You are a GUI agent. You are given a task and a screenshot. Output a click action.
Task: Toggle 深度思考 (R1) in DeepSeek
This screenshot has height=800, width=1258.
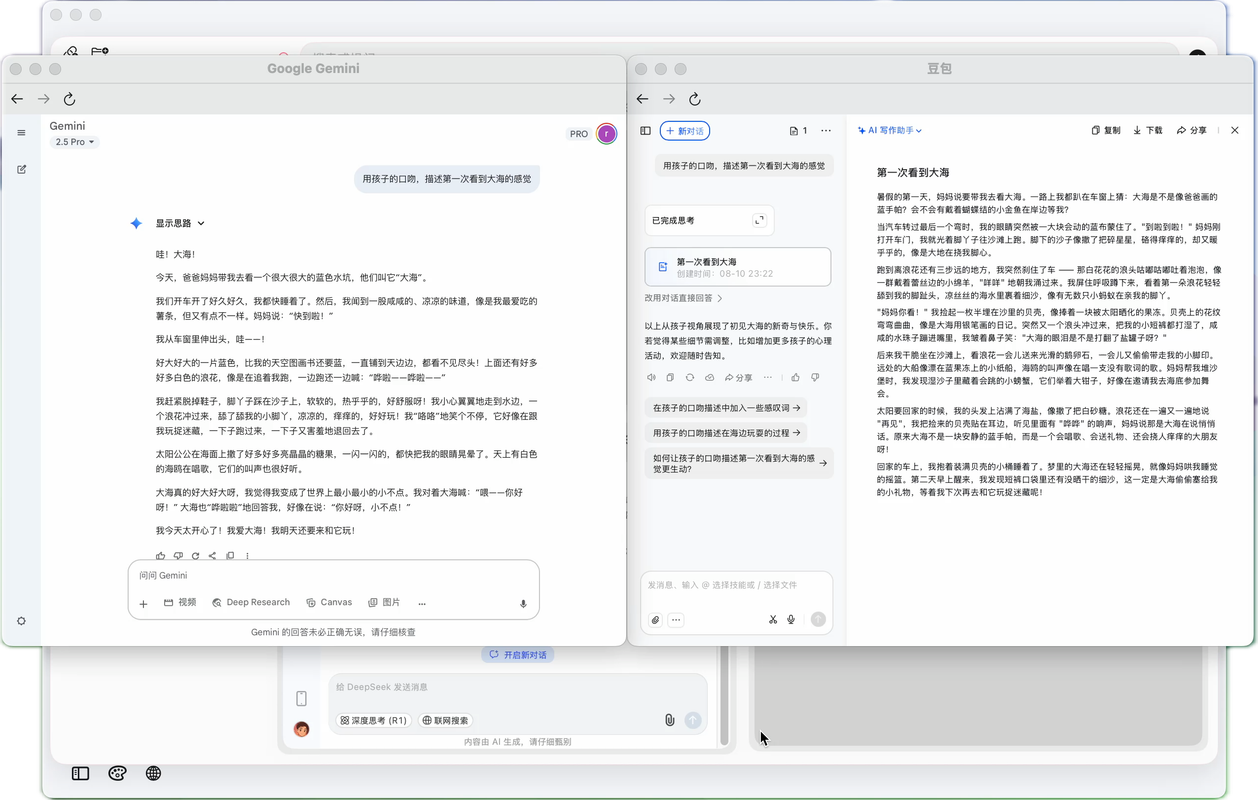click(x=373, y=720)
